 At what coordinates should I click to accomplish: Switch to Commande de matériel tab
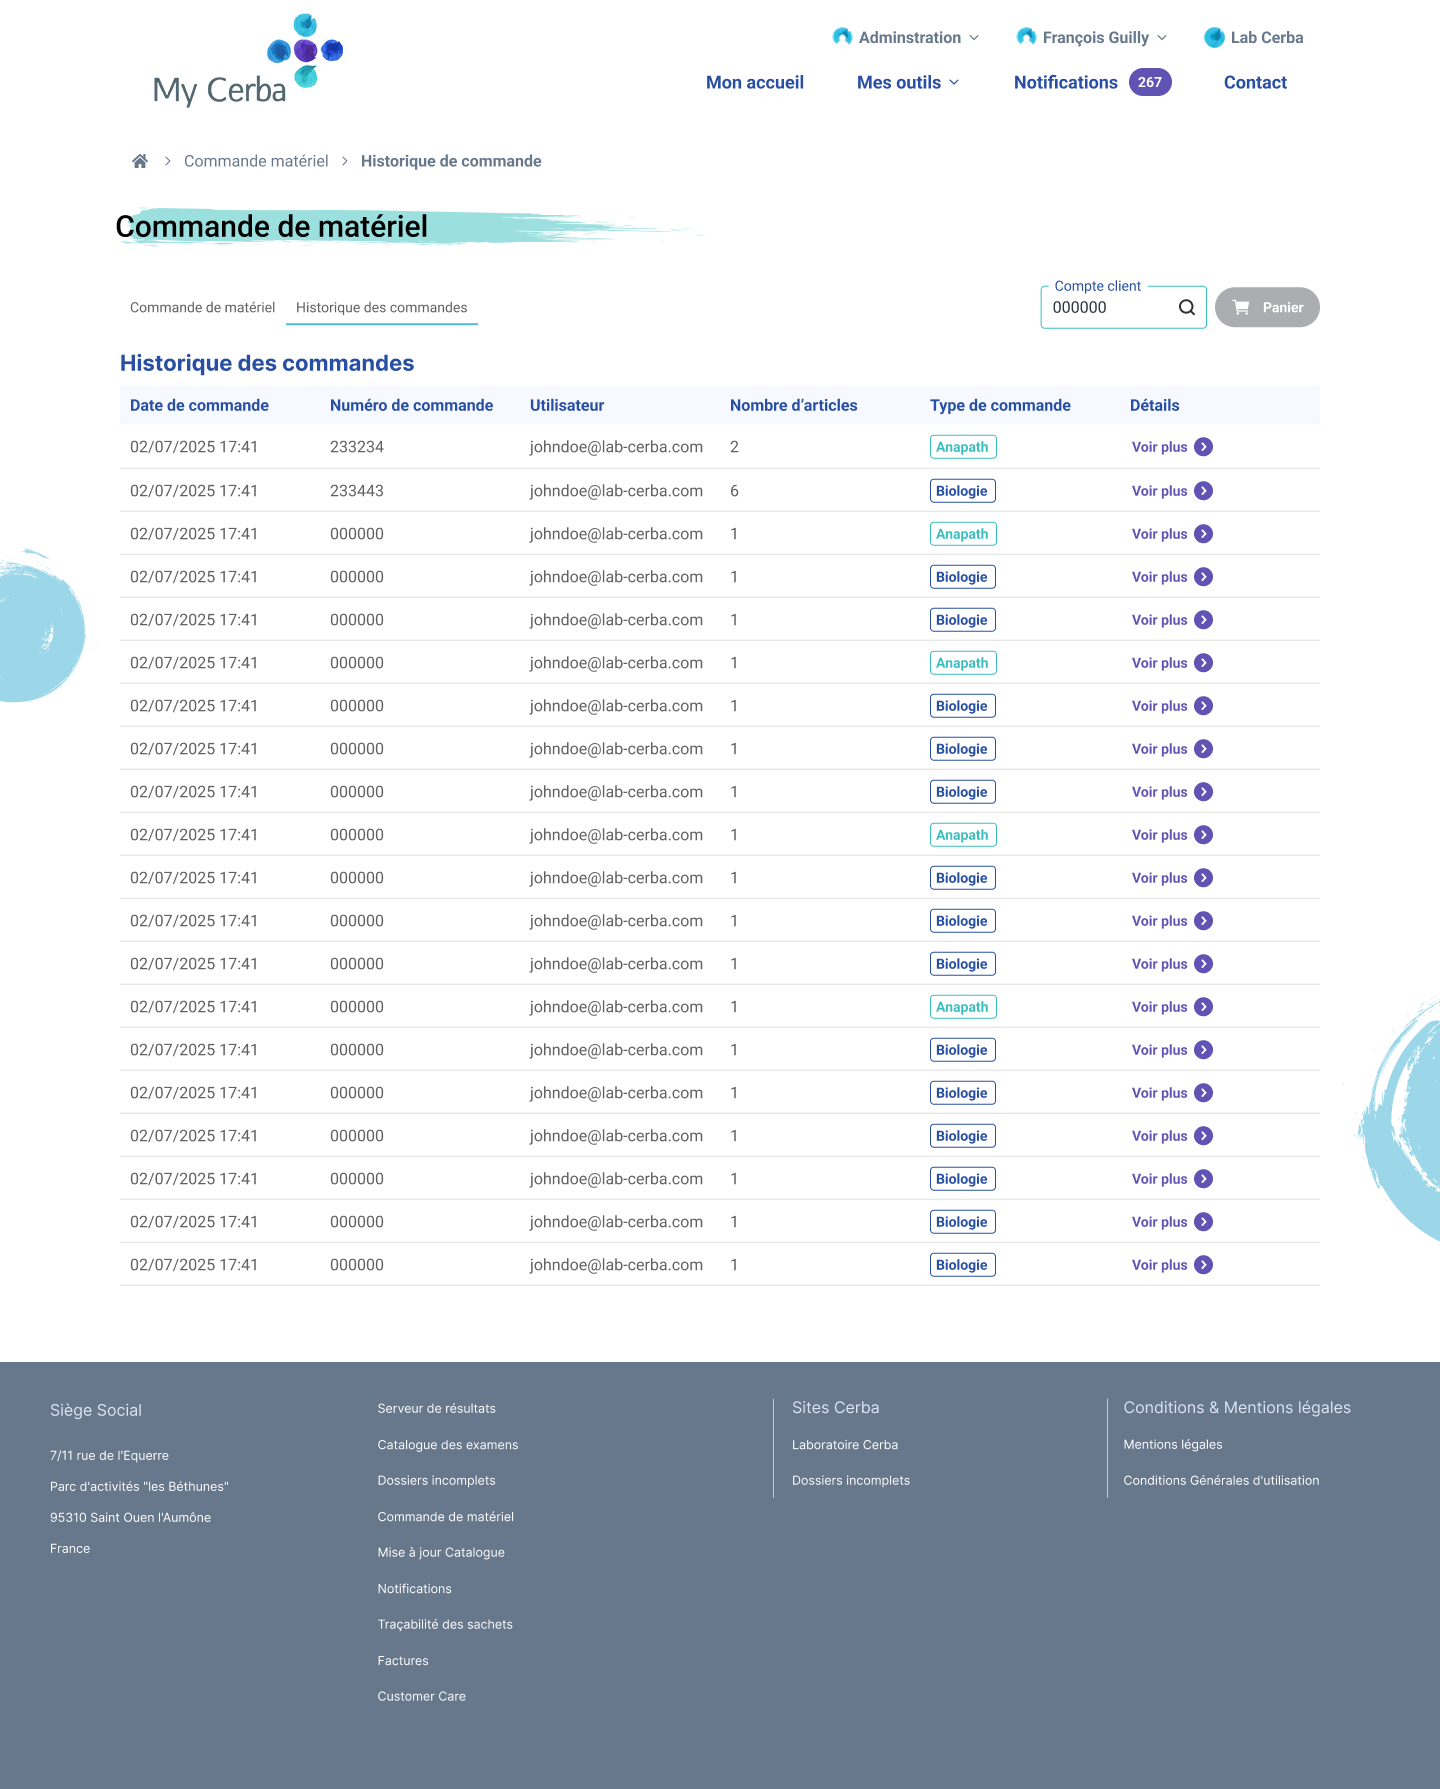pyautogui.click(x=202, y=307)
